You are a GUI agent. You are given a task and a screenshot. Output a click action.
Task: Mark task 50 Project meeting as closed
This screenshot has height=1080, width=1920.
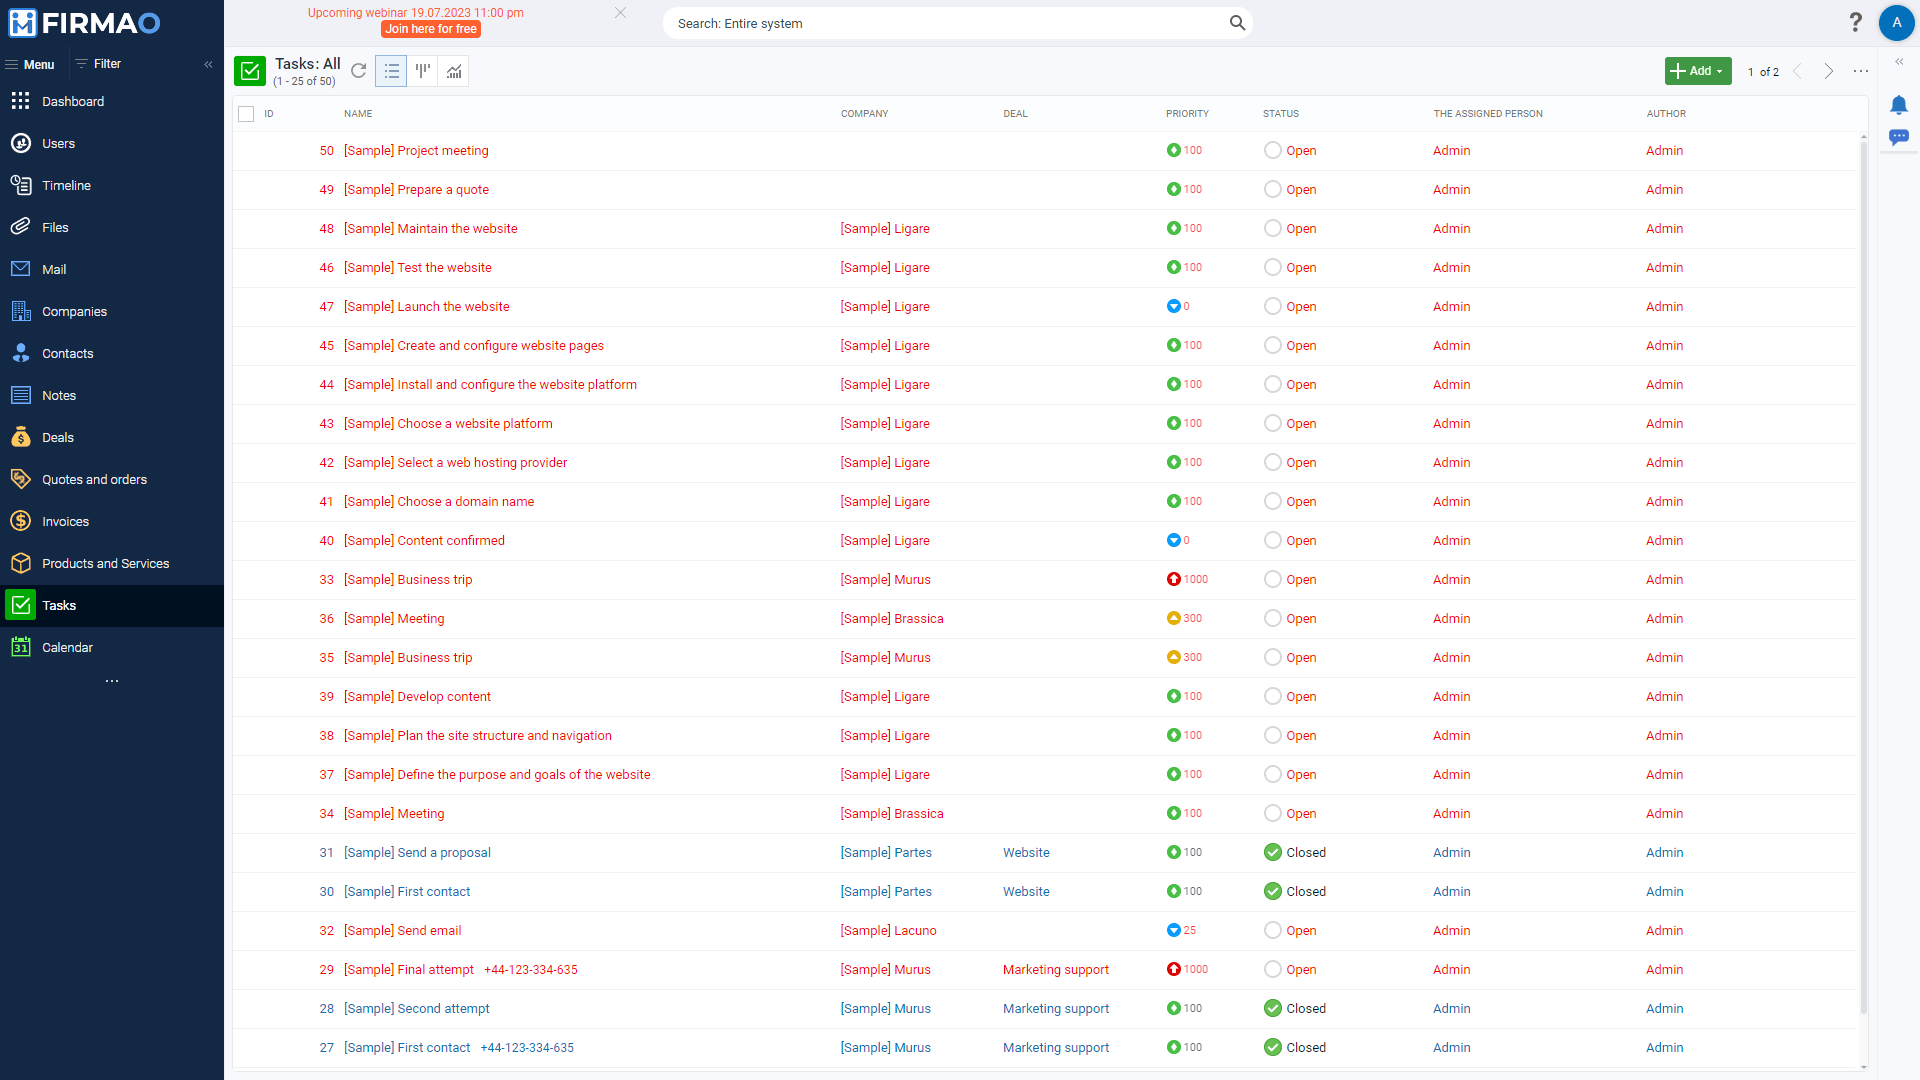coord(1273,150)
